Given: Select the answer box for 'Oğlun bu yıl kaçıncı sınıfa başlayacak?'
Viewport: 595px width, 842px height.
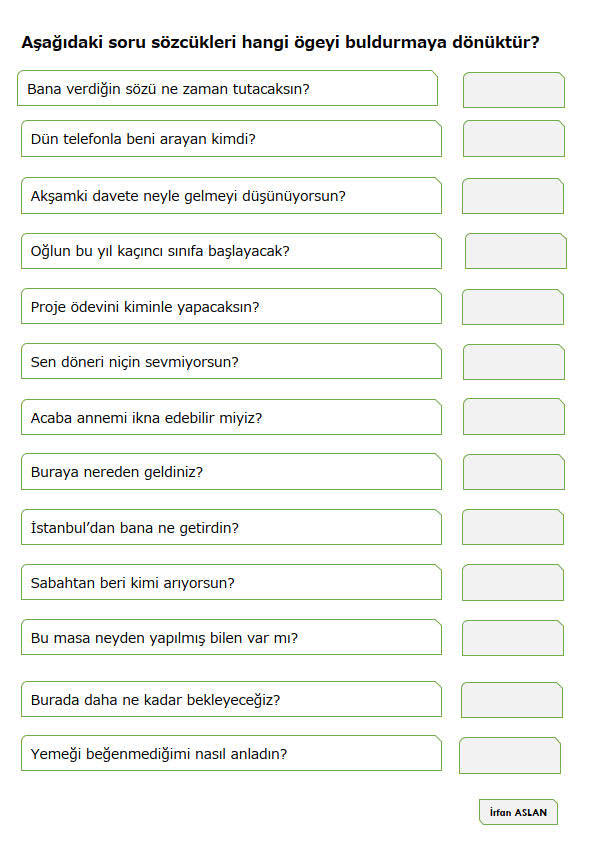Looking at the screenshot, I should click(x=516, y=251).
